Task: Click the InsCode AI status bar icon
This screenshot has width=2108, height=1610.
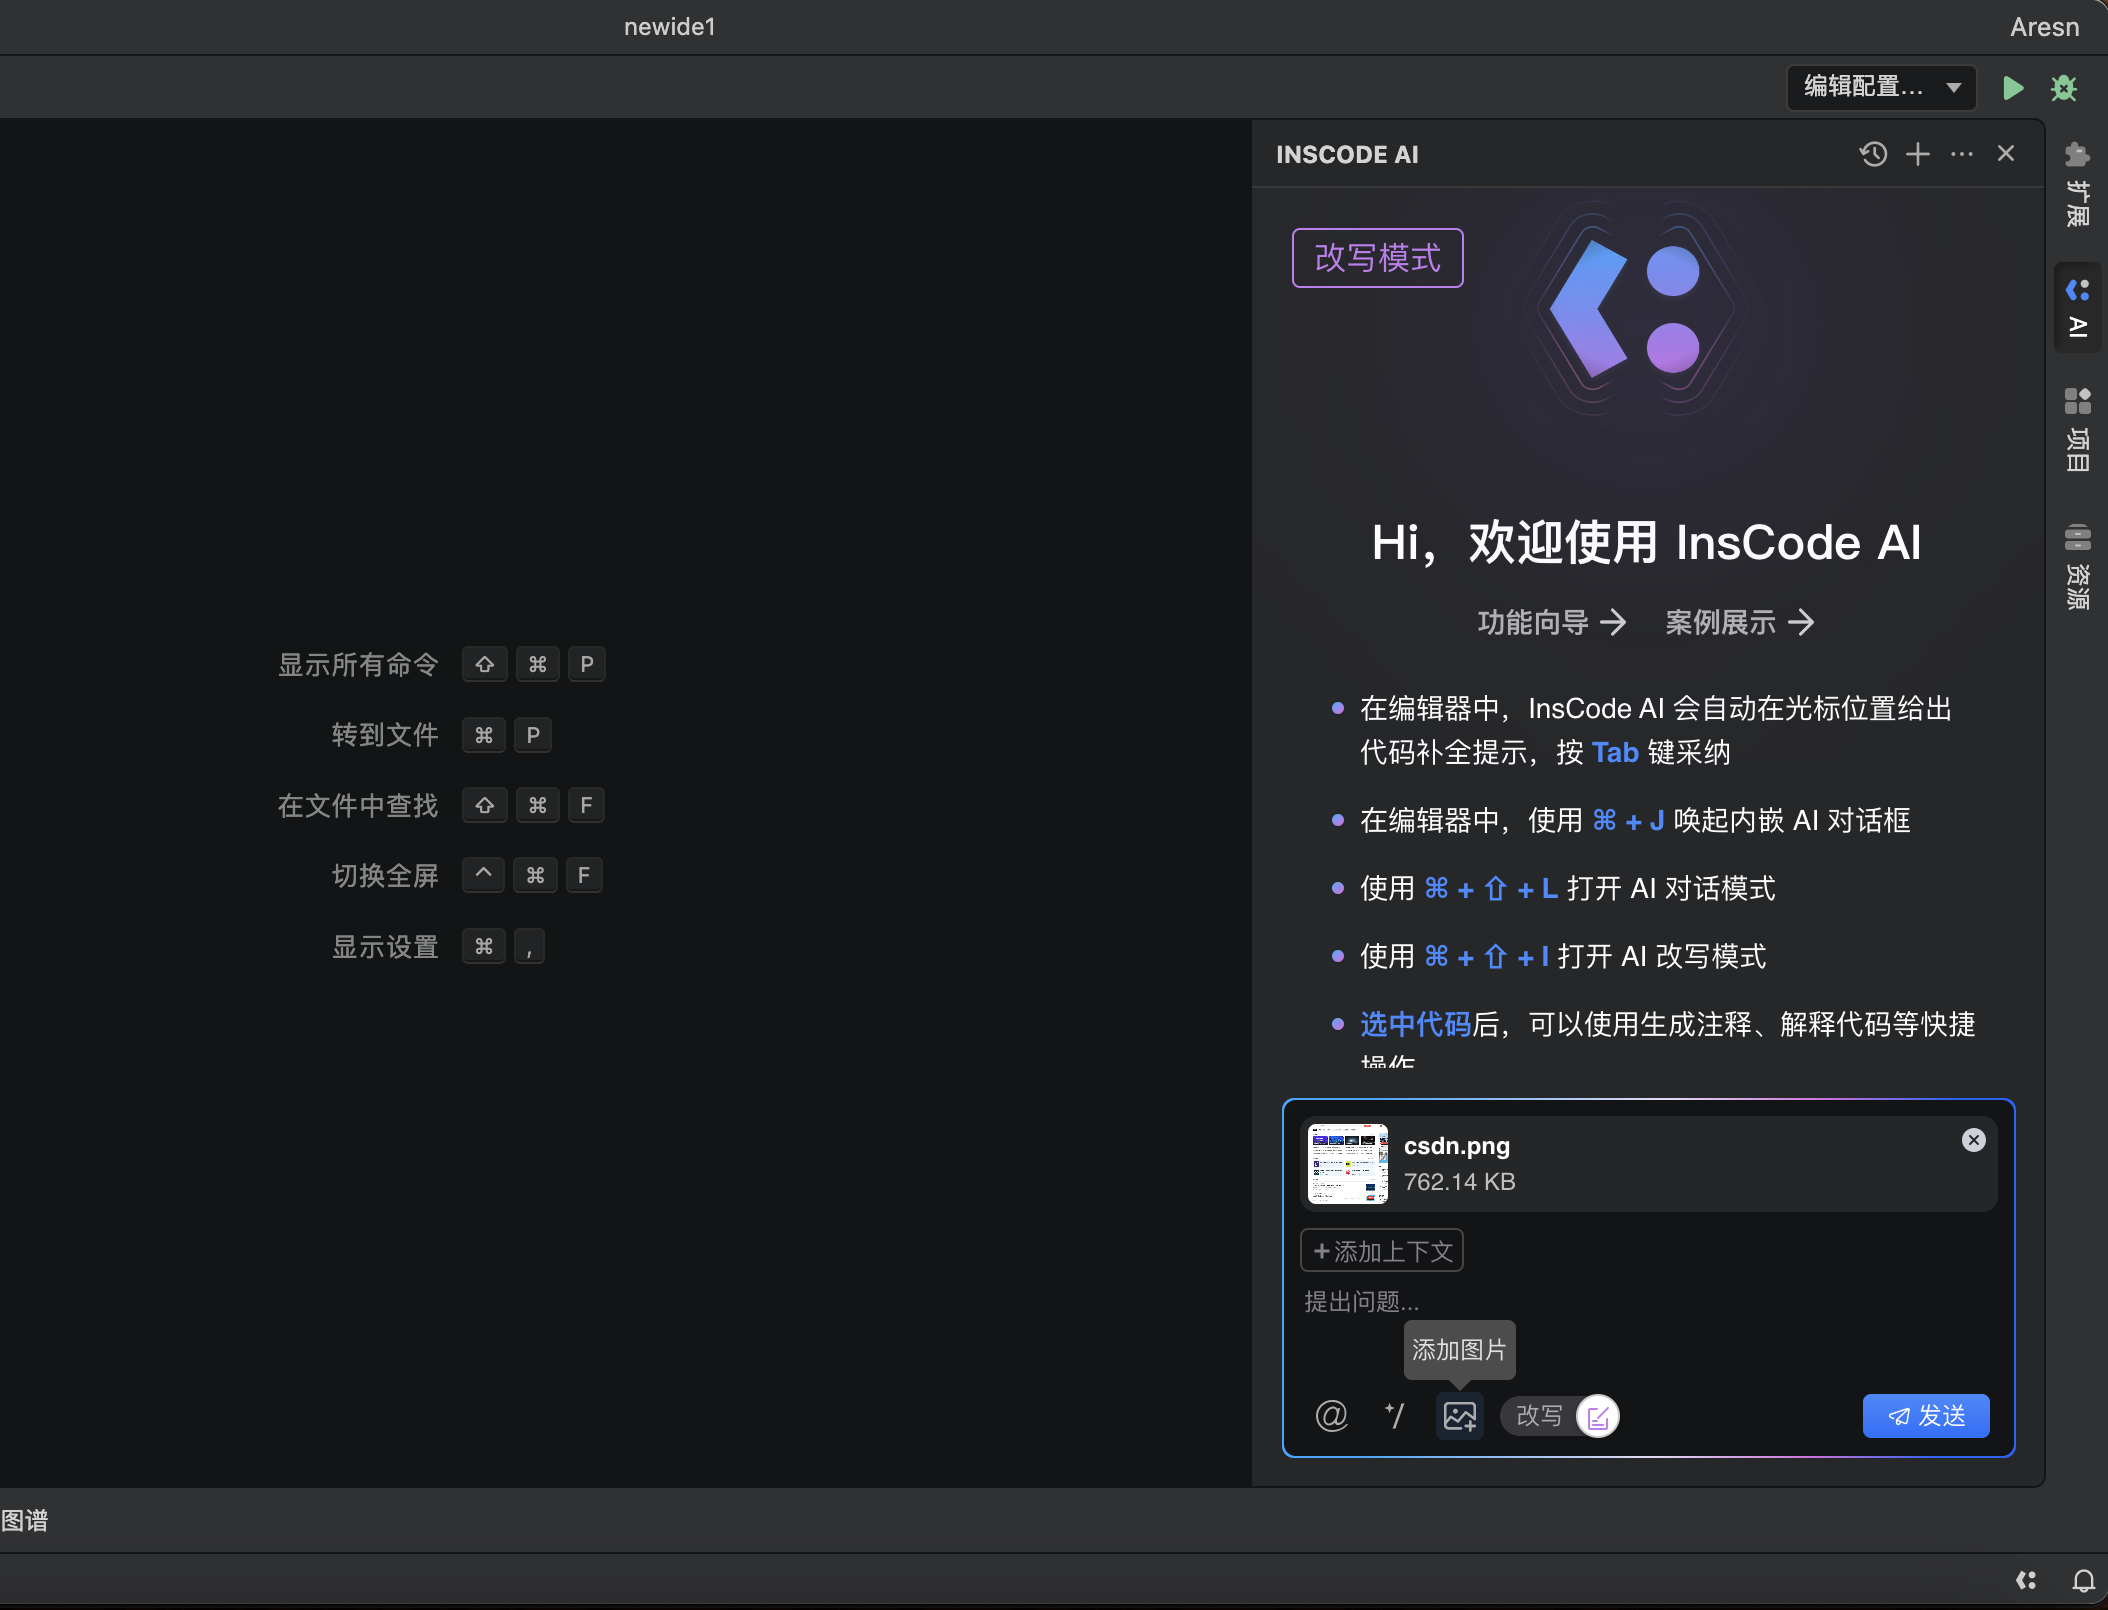Action: coord(2026,1581)
